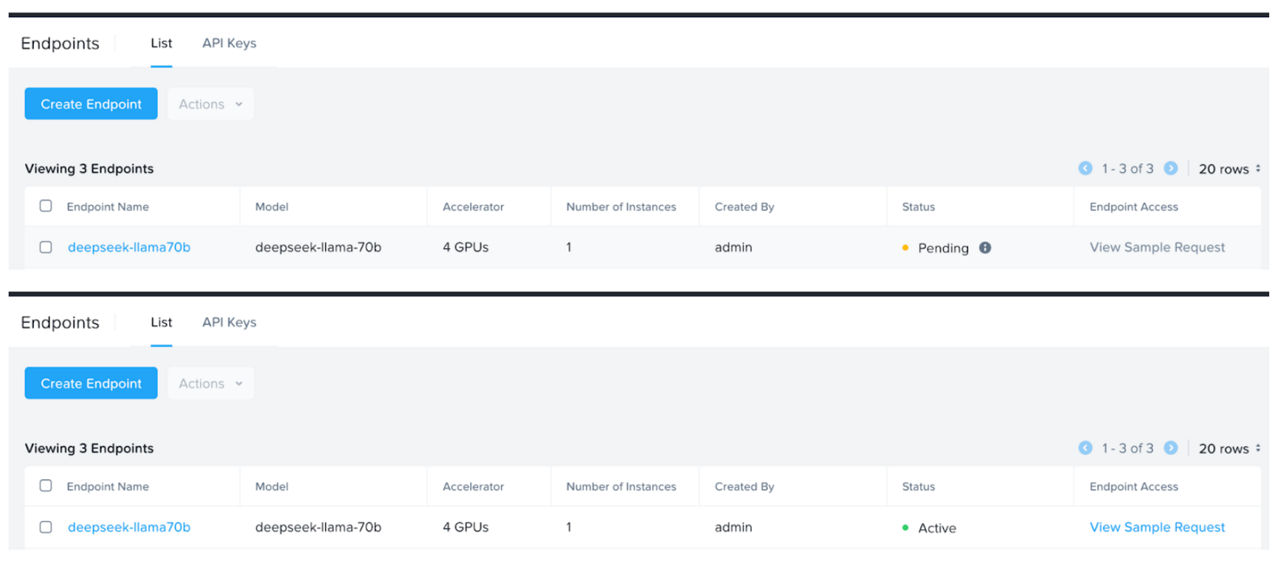
Task: Select the checkbox for the Pending deepseek-llama70b row
Action: click(x=46, y=248)
